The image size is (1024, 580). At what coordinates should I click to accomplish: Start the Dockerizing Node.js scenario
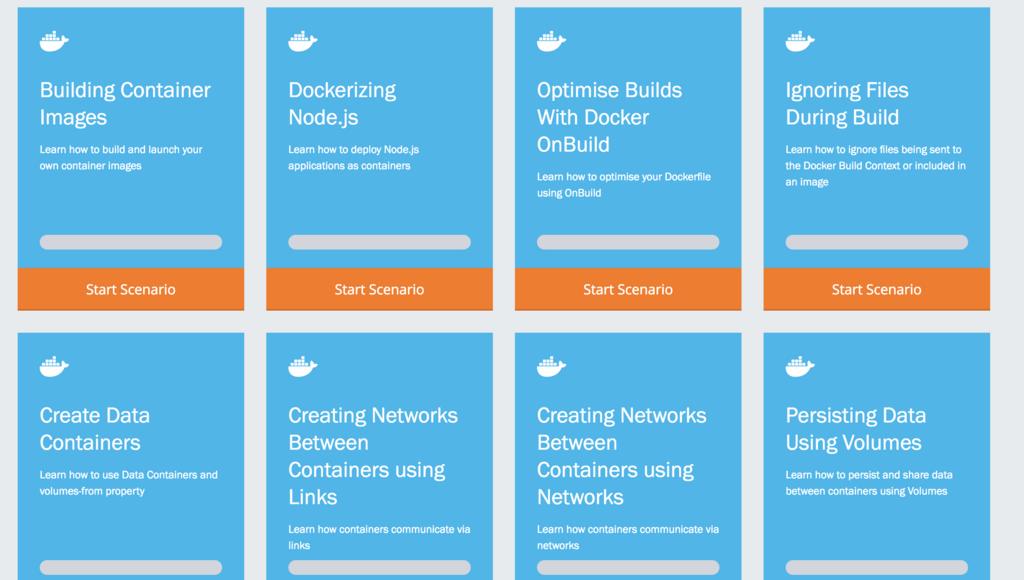coord(379,289)
